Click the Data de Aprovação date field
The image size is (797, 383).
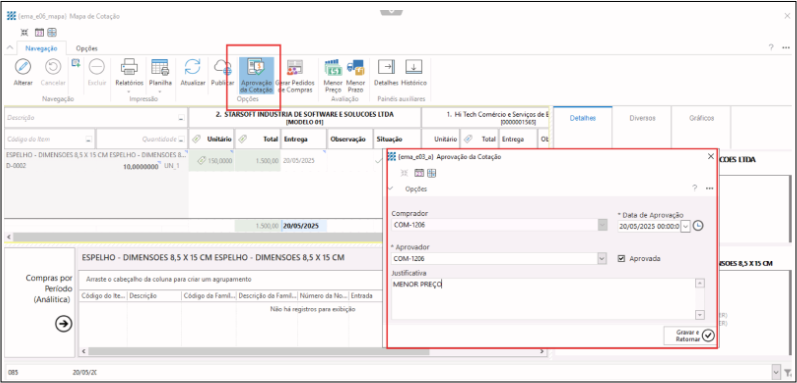(649, 226)
